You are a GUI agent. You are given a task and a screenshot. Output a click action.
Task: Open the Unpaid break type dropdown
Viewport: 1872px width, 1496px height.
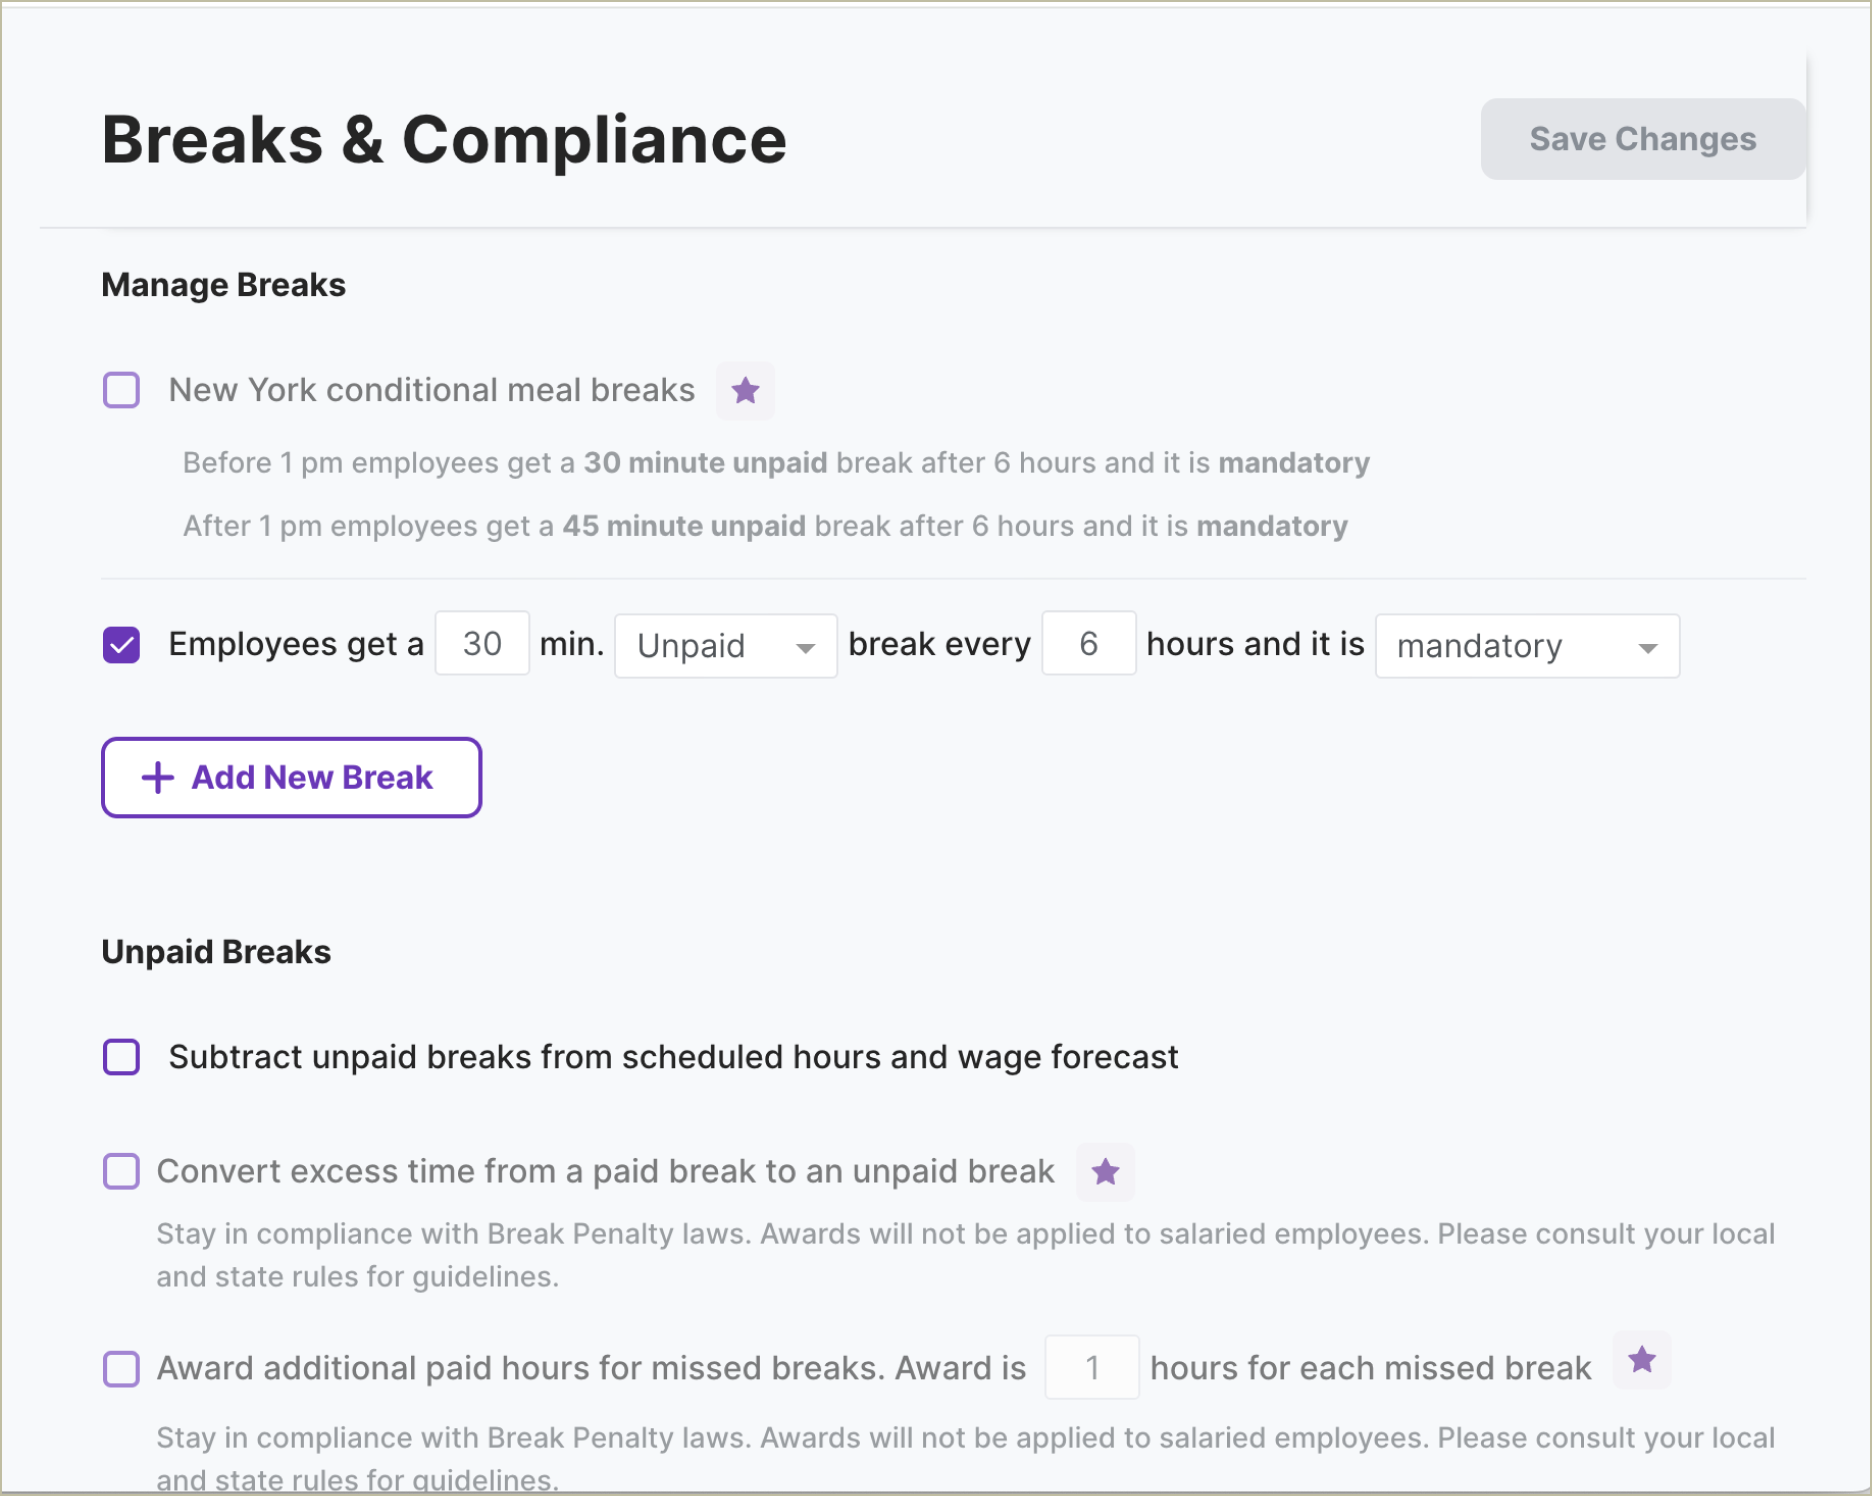[725, 646]
